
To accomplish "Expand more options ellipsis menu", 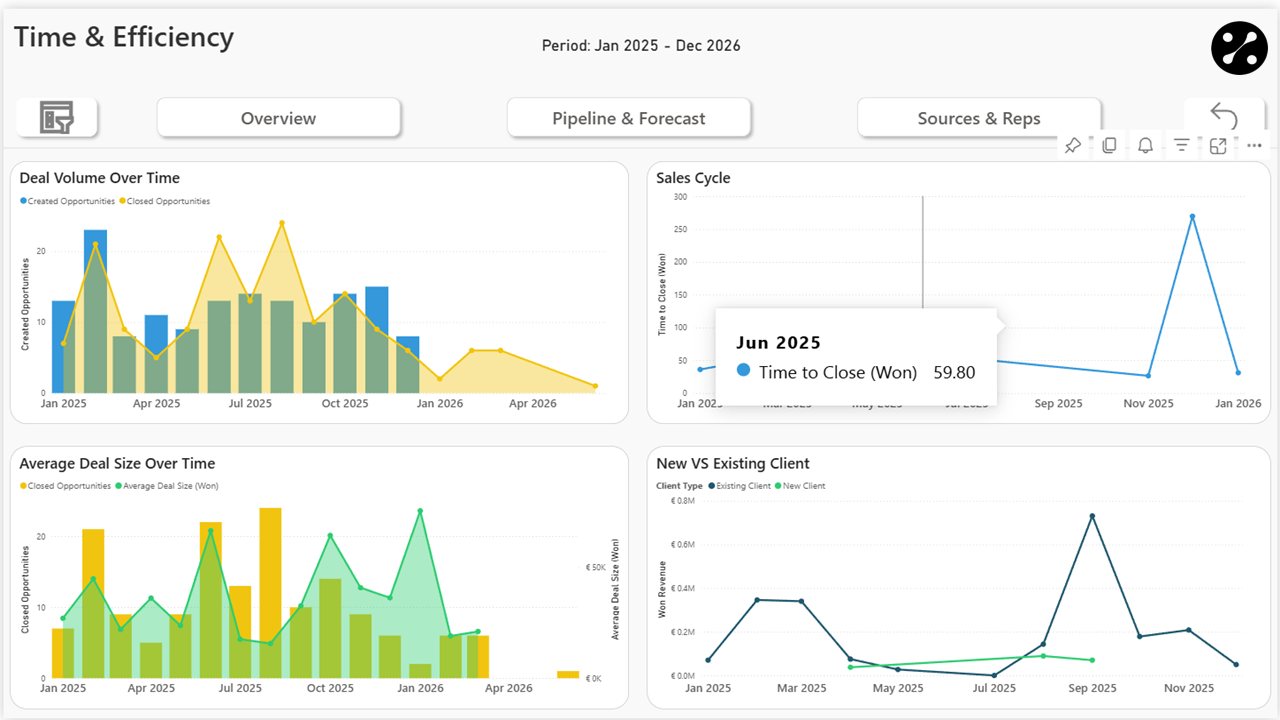I will [1255, 146].
